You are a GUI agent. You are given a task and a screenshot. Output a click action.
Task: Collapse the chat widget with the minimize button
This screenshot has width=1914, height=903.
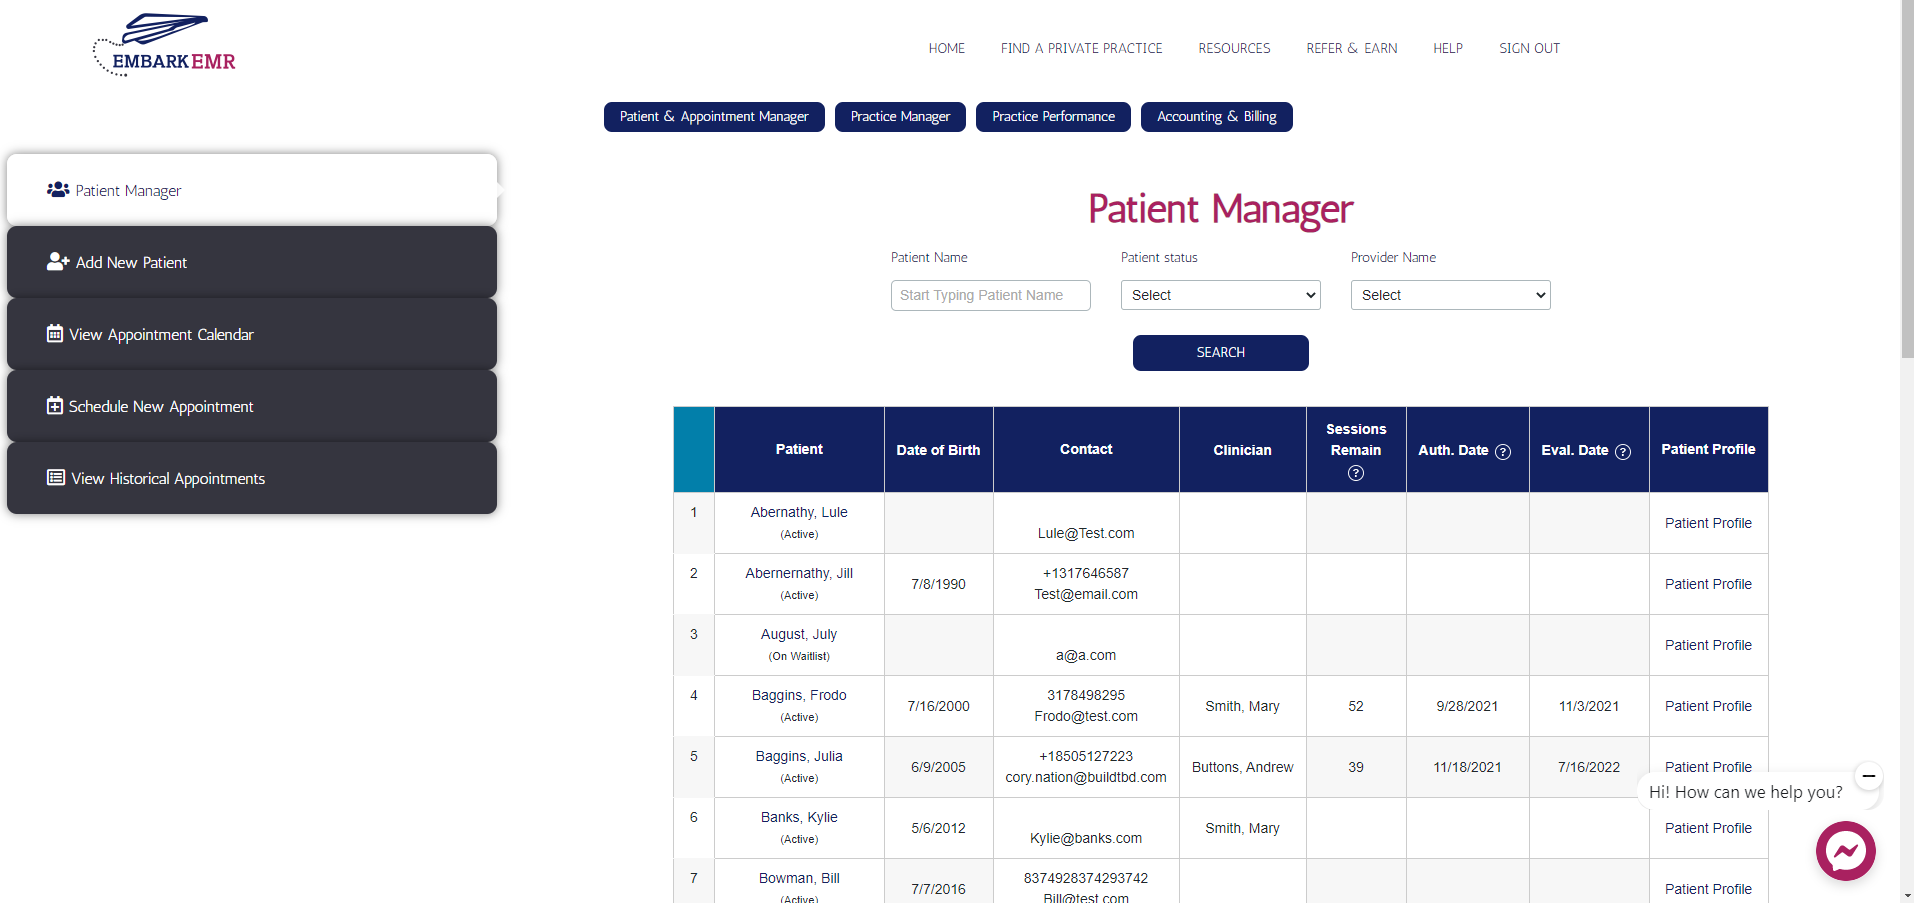(x=1868, y=776)
